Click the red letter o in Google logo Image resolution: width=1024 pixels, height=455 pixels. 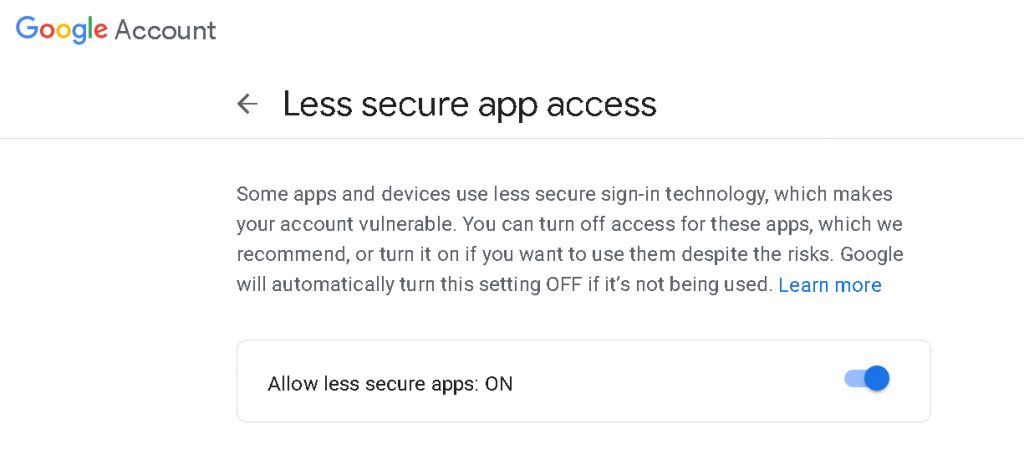46,31
